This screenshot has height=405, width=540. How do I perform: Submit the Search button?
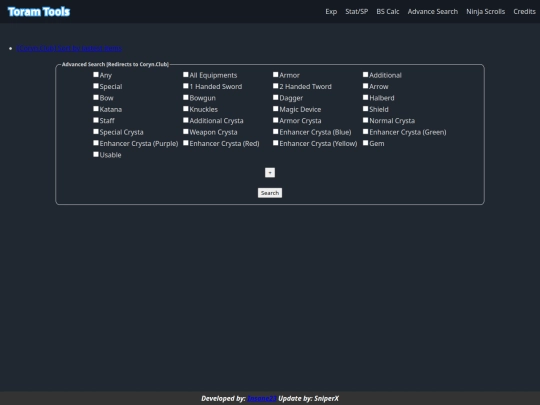[x=270, y=193]
